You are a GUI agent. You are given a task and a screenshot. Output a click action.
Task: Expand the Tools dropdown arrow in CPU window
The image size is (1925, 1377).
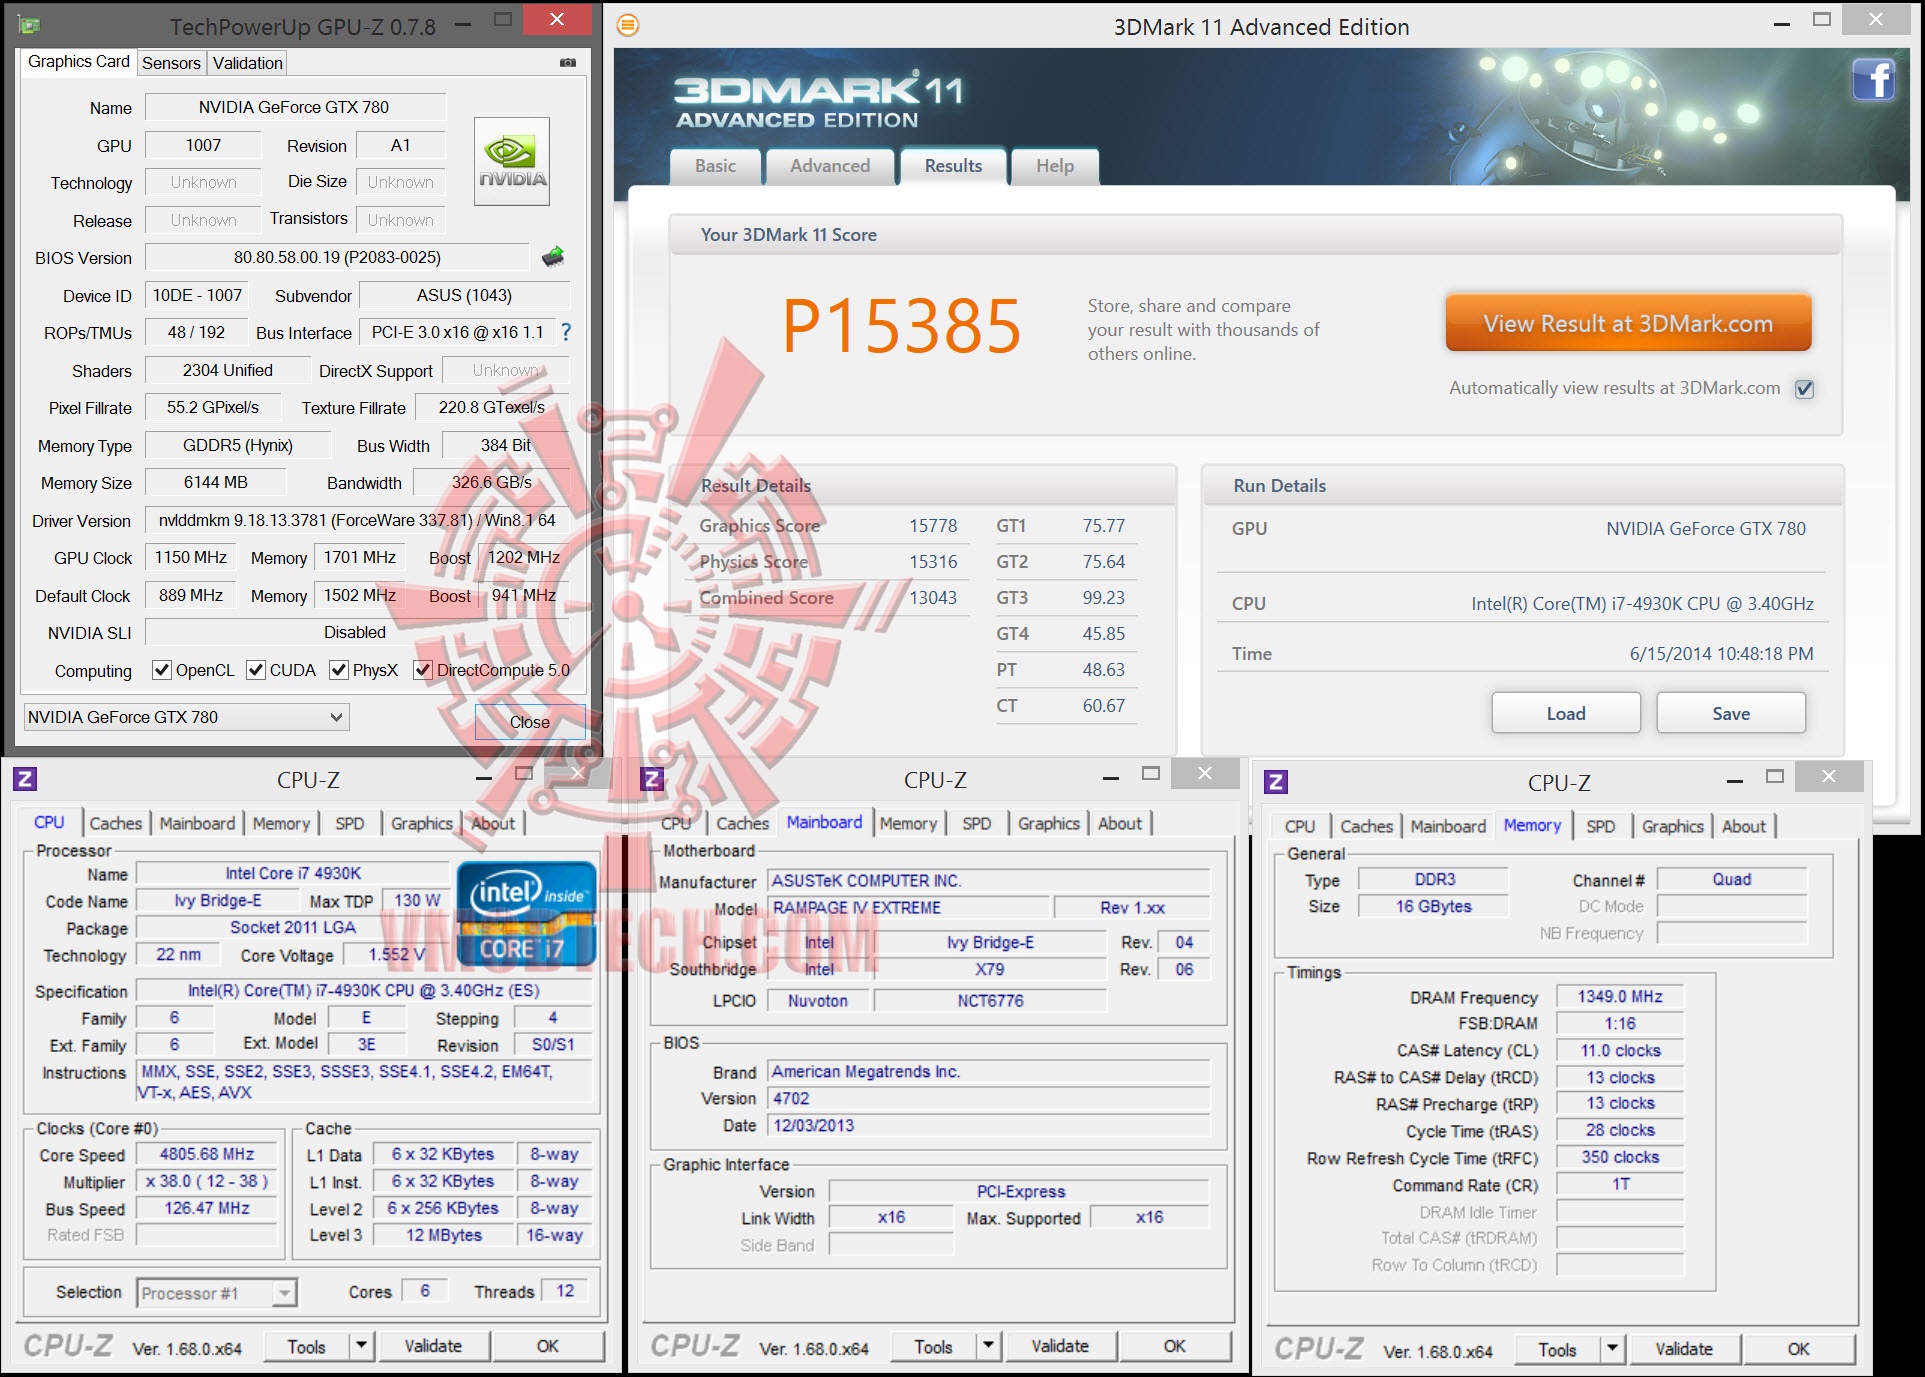[x=362, y=1346]
